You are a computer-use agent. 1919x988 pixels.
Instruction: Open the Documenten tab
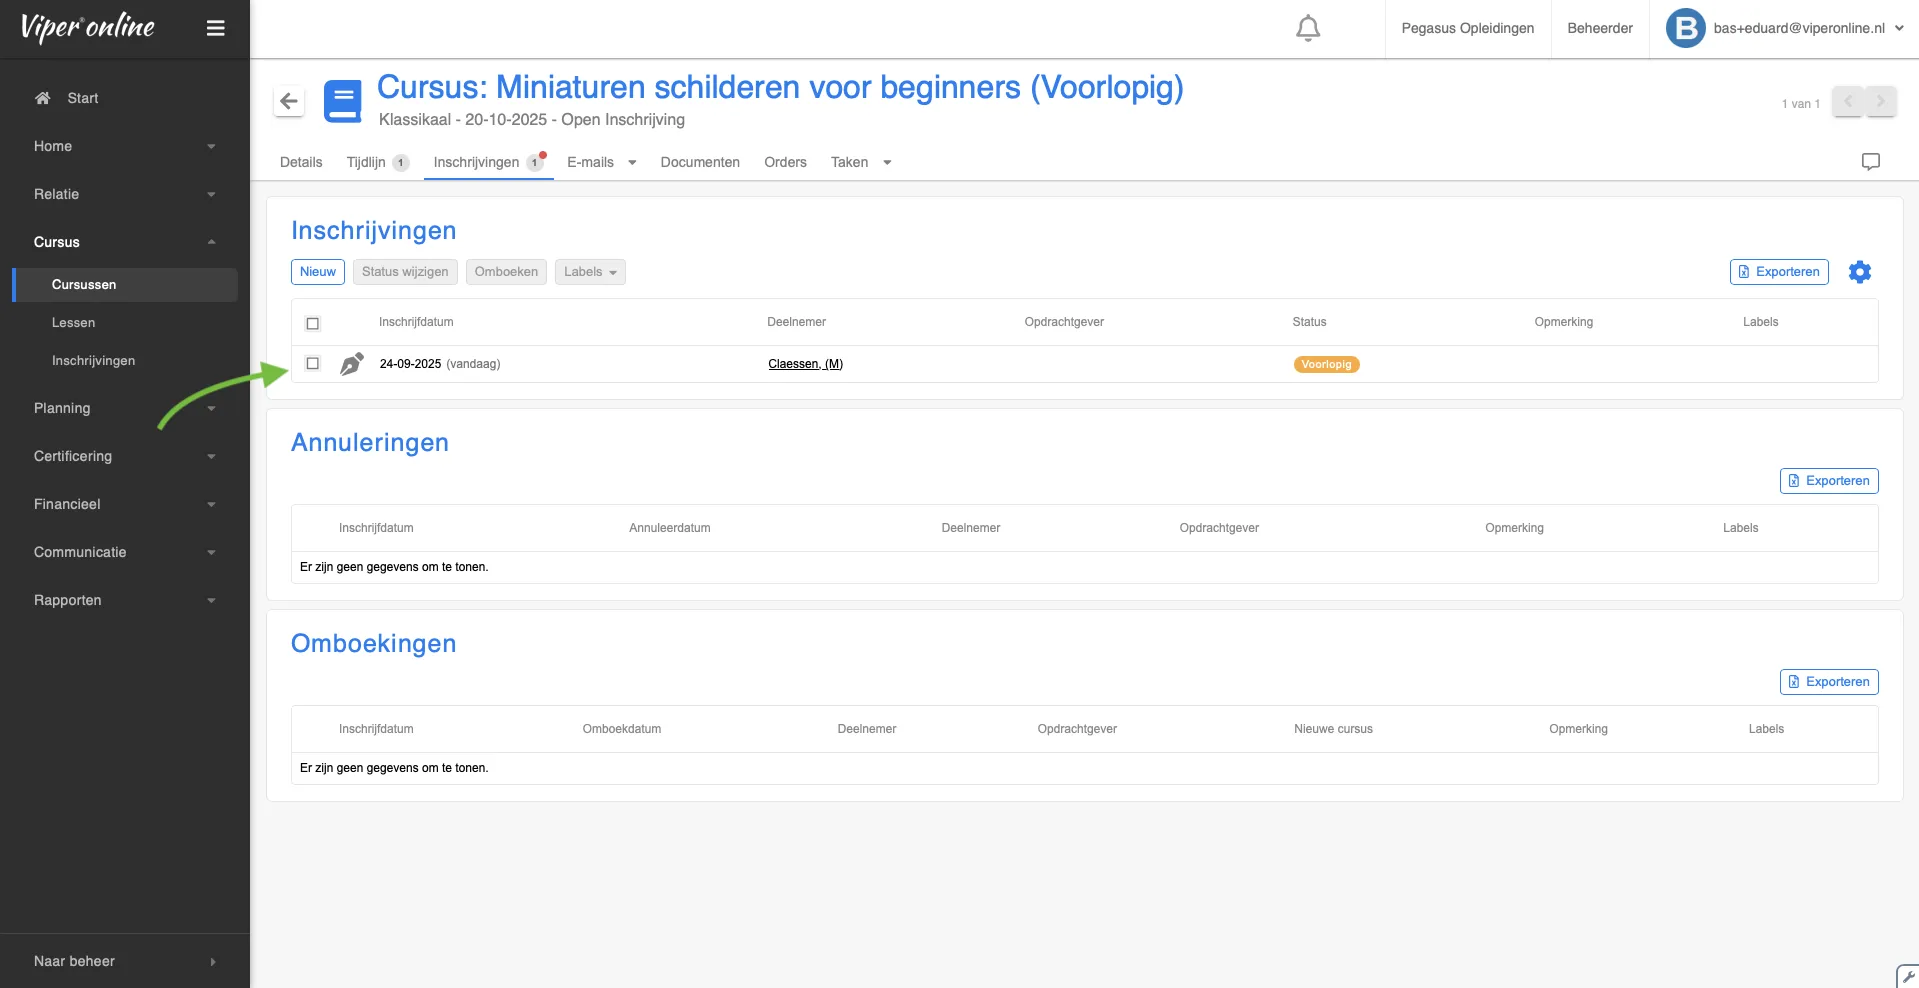click(x=700, y=162)
